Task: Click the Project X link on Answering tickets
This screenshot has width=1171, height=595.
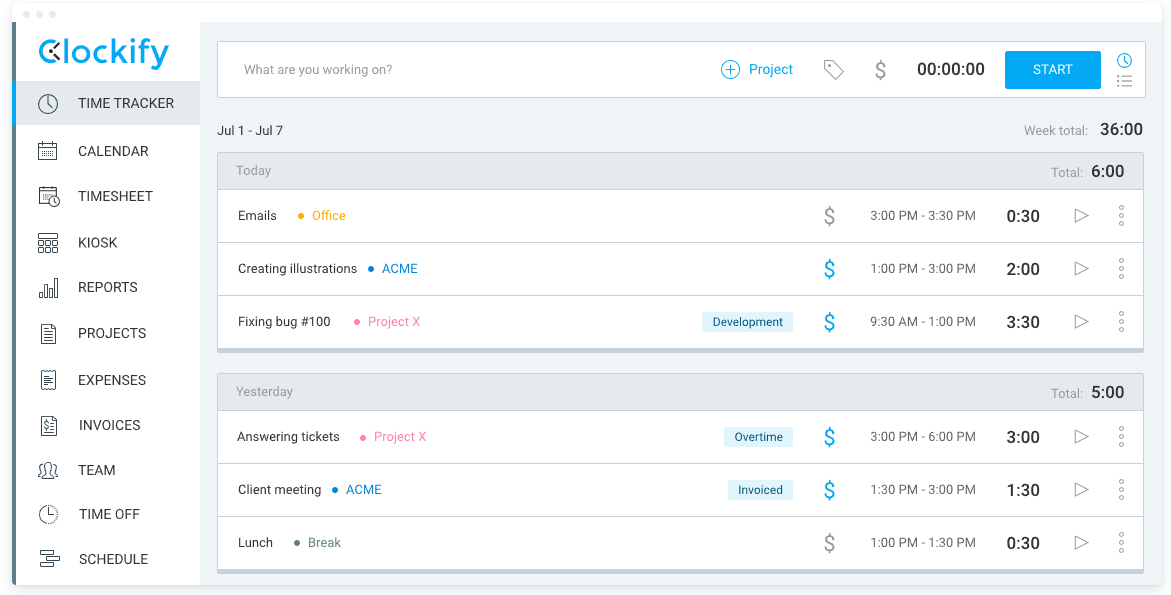Action: click(400, 437)
